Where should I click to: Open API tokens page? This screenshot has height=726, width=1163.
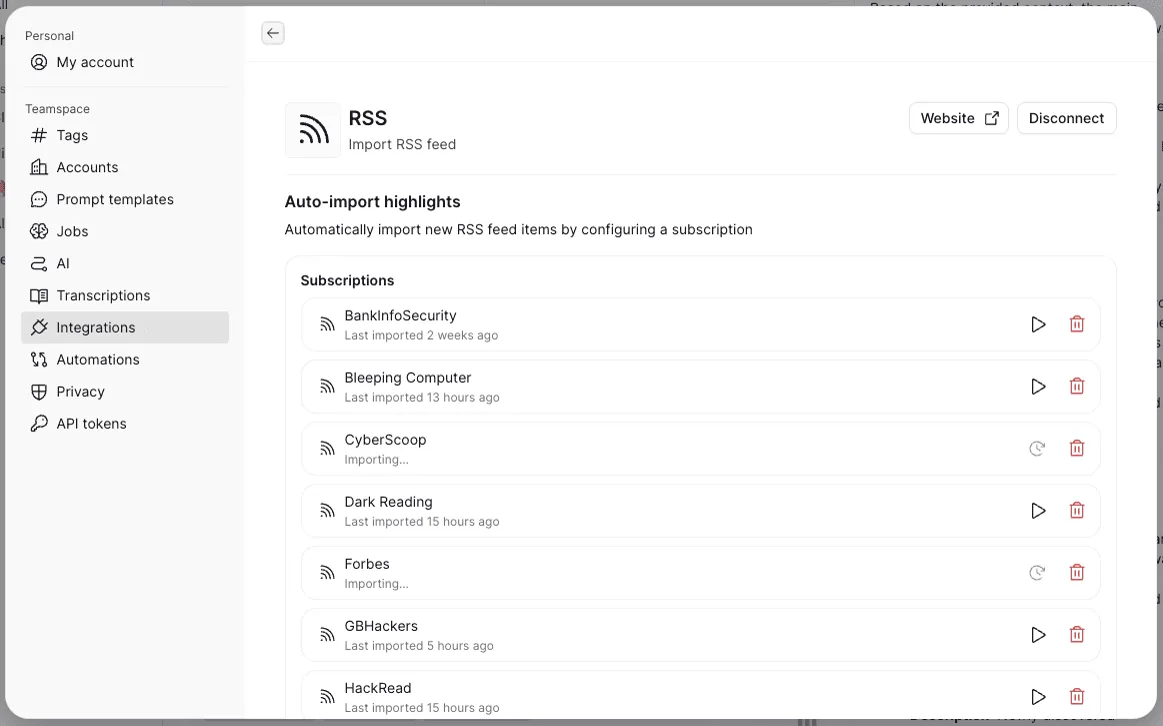coord(125,423)
